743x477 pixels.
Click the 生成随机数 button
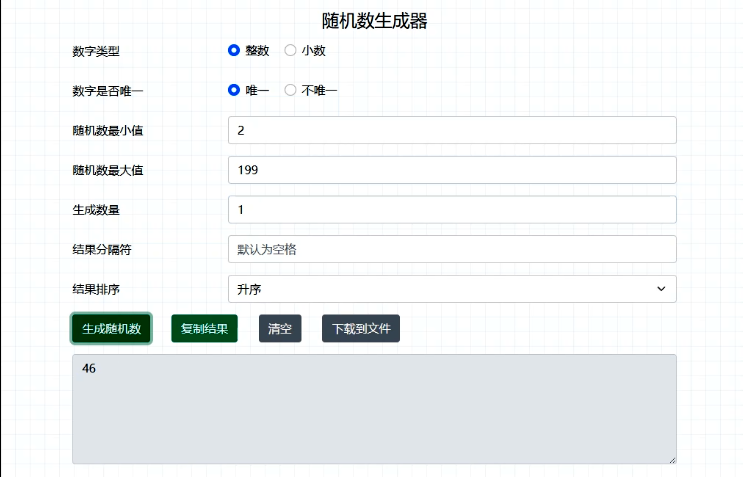coord(111,328)
